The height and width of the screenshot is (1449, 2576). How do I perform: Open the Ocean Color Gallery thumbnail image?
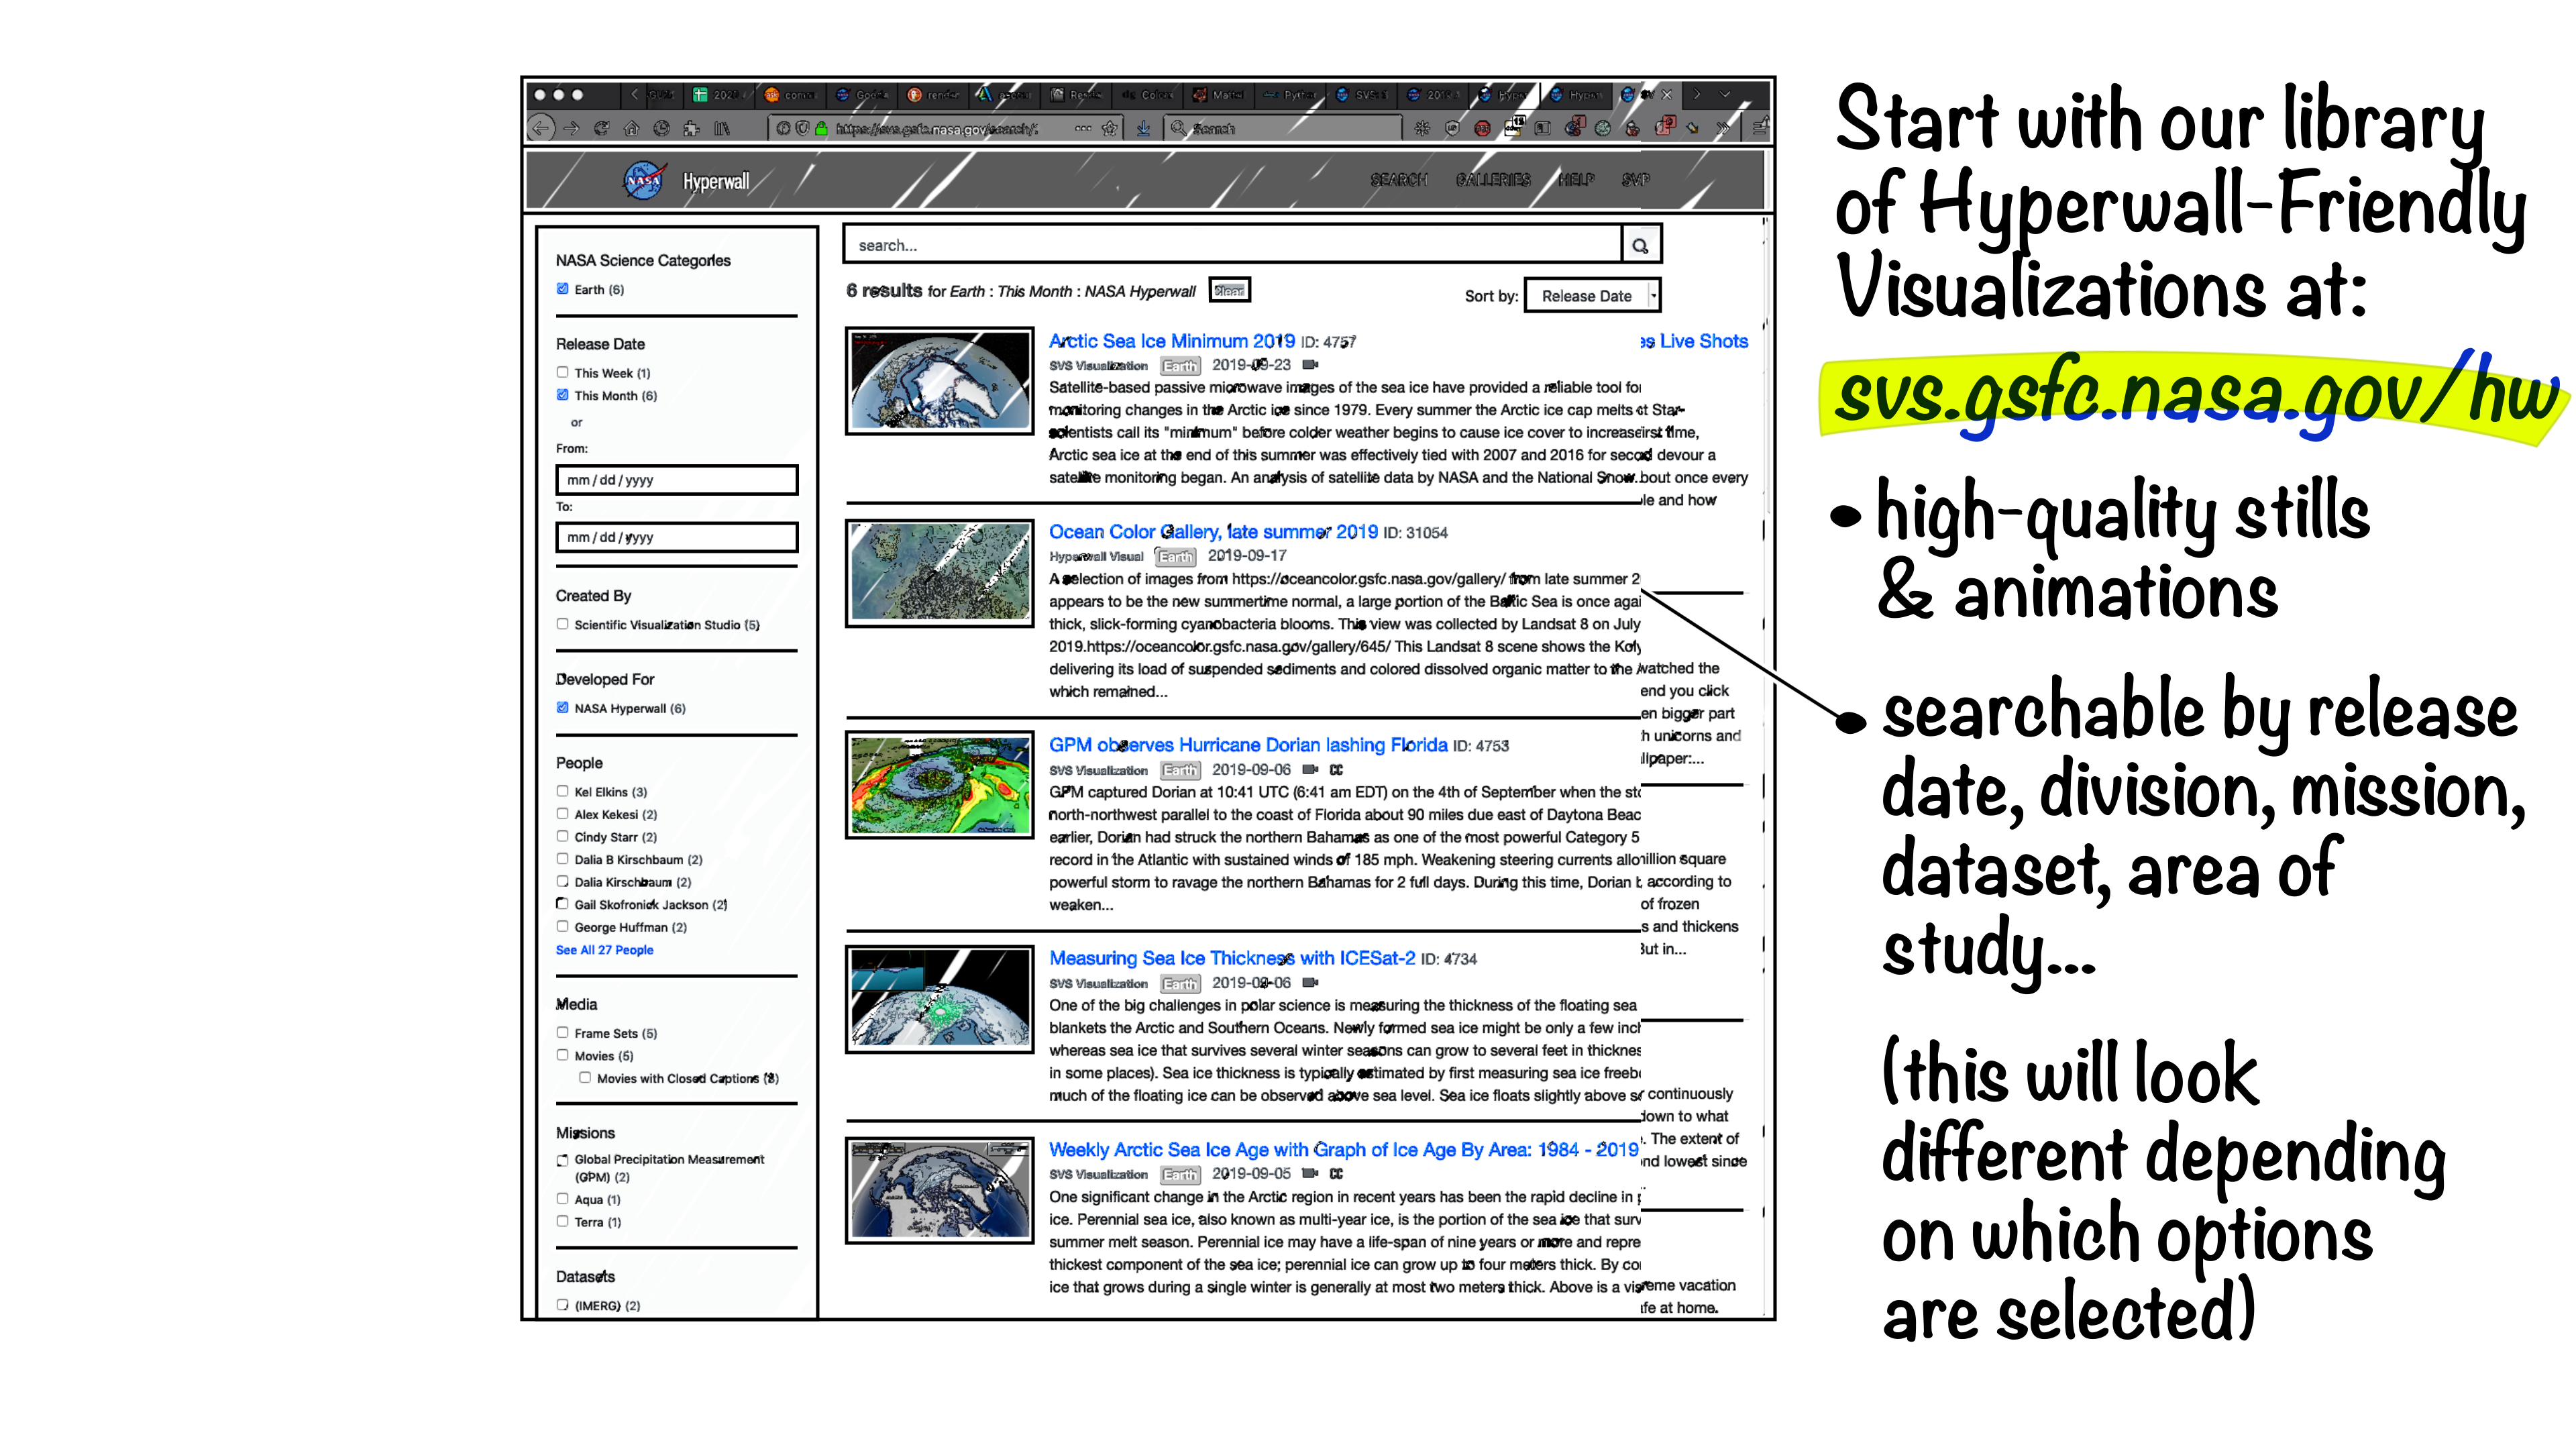tap(940, 573)
